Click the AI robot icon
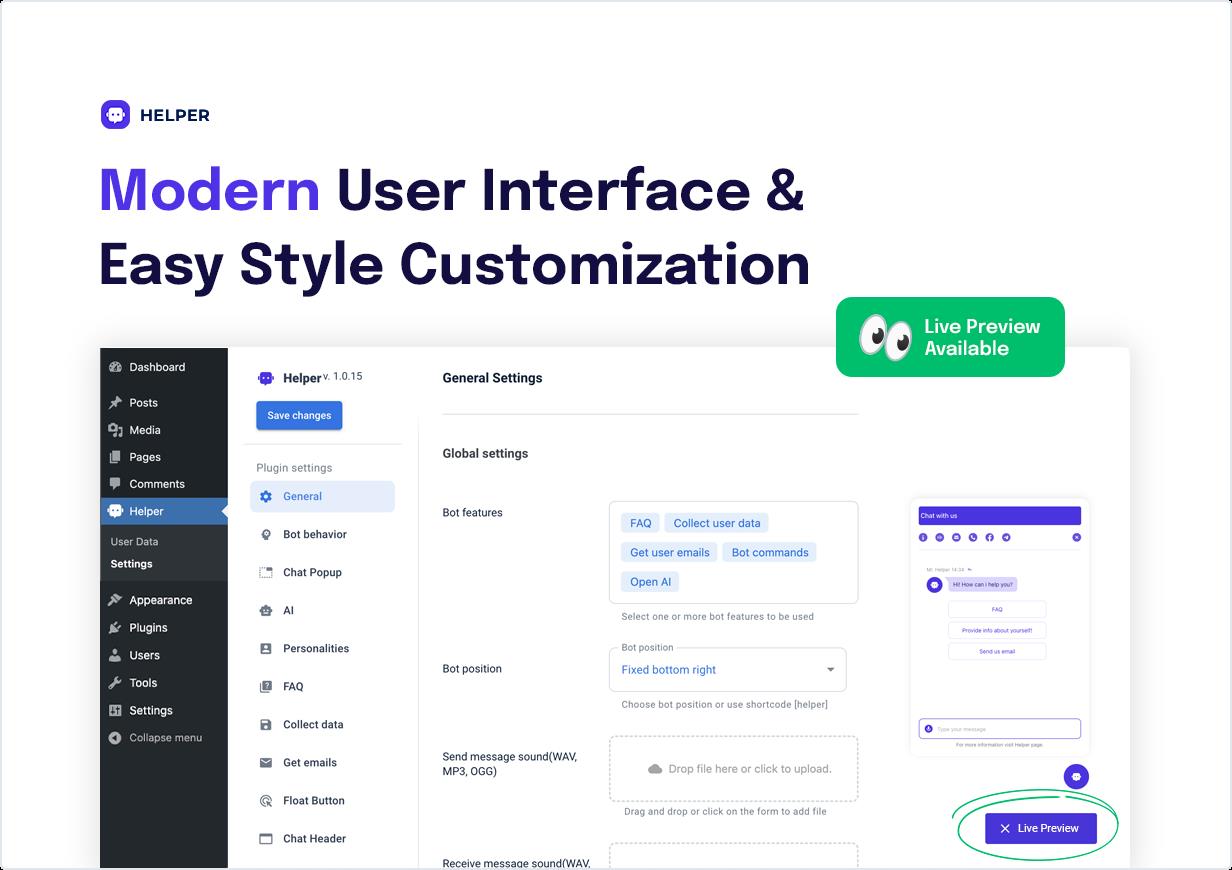This screenshot has width=1232, height=870. click(265, 611)
